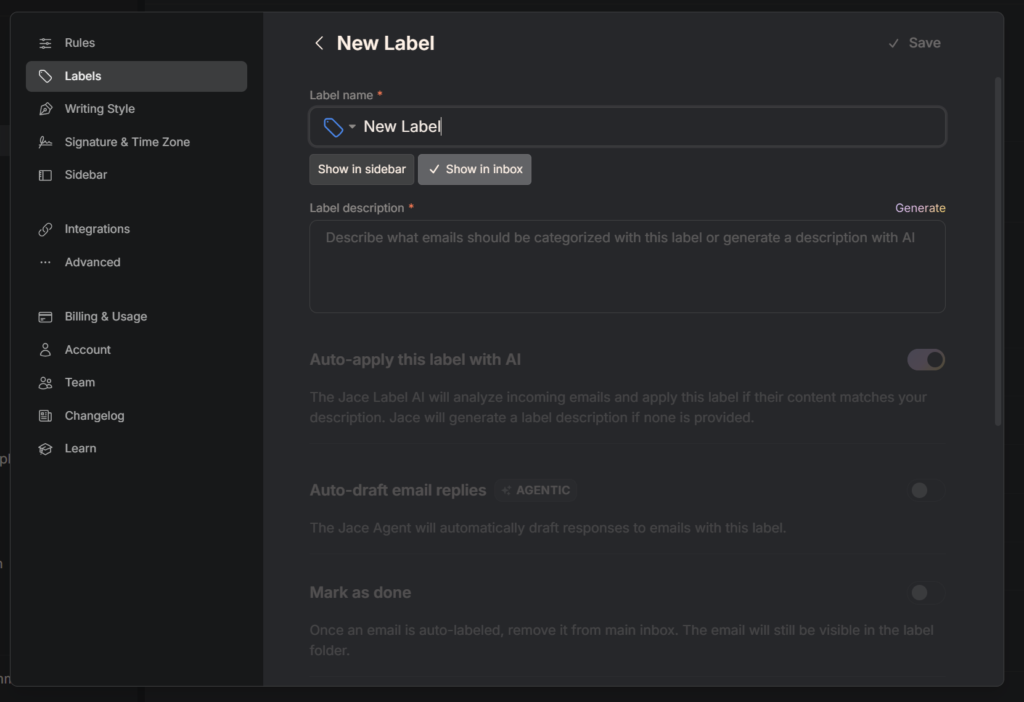Go back using the chevron beside New Label
The width and height of the screenshot is (1024, 702).
[x=319, y=43]
